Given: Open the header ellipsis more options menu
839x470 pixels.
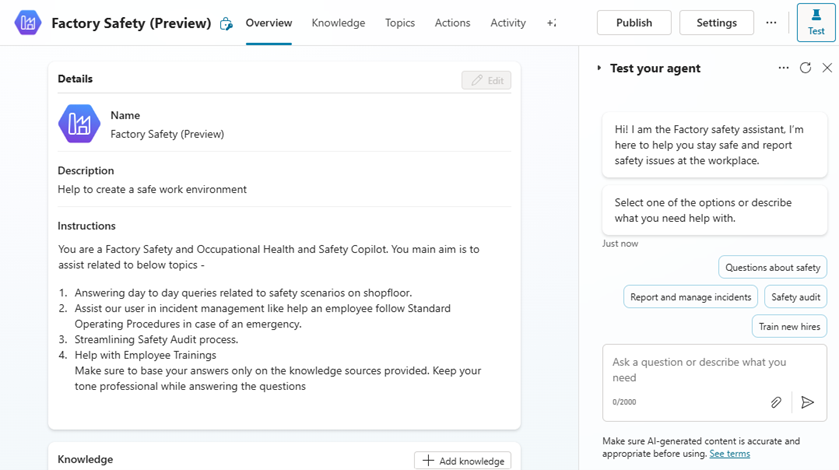Looking at the screenshot, I should pyautogui.click(x=771, y=22).
